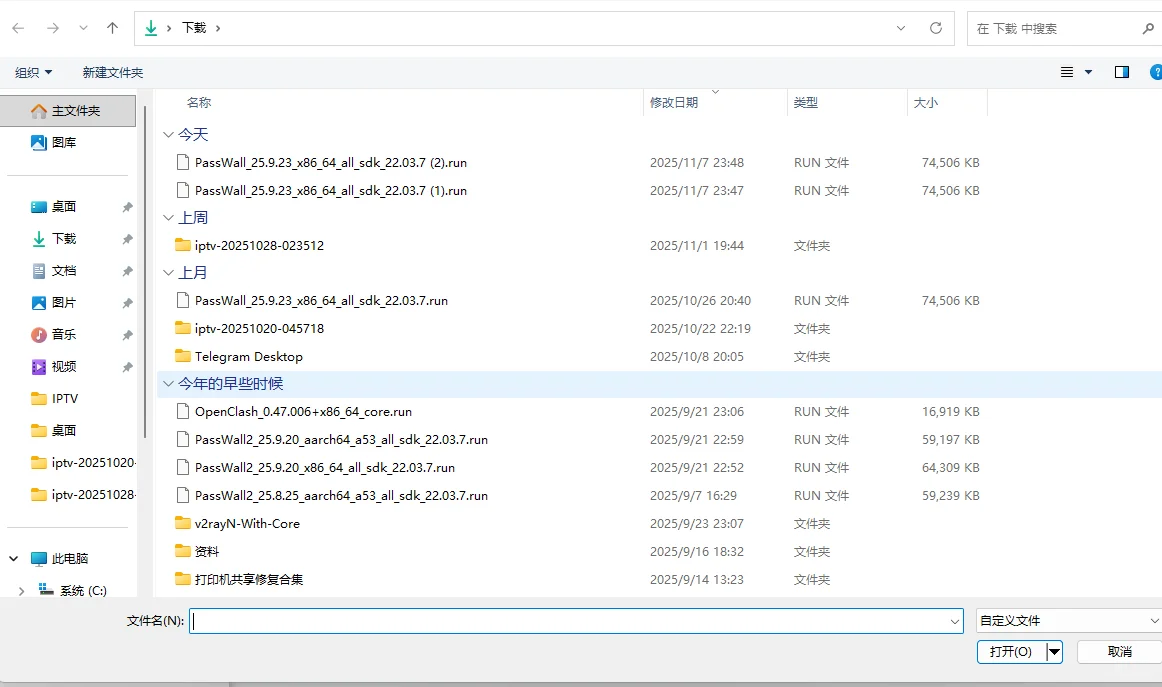Select the Telegram Desktop folder
The height and width of the screenshot is (687, 1162).
[x=248, y=356]
